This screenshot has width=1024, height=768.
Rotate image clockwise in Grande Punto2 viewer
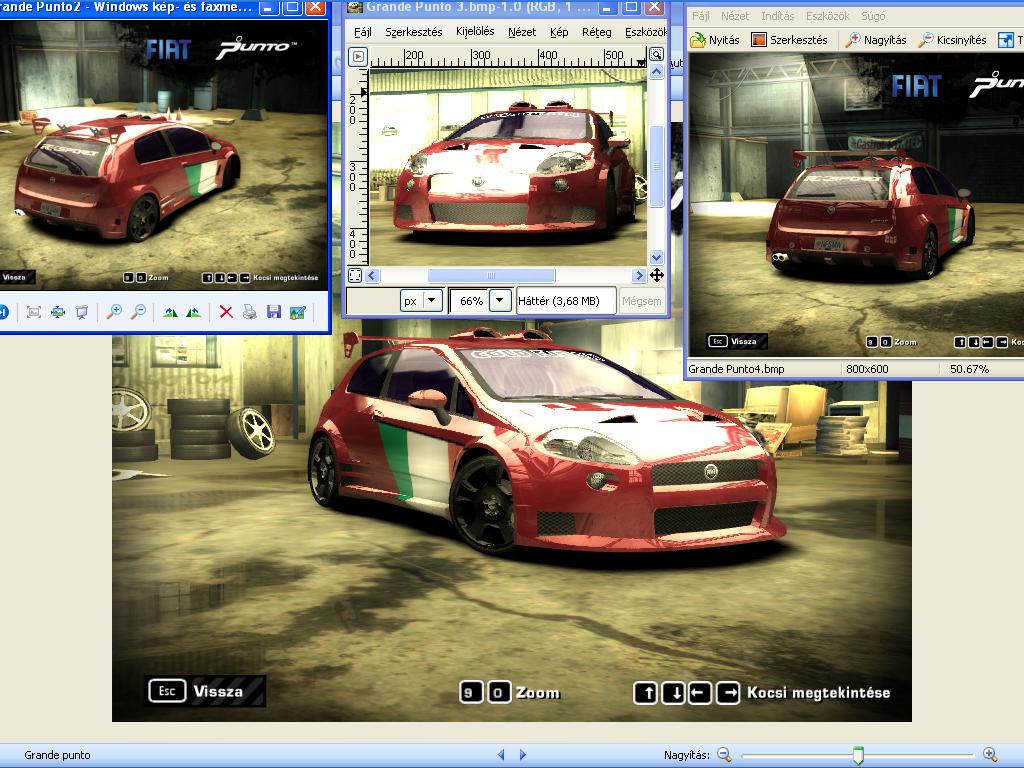(x=170, y=312)
